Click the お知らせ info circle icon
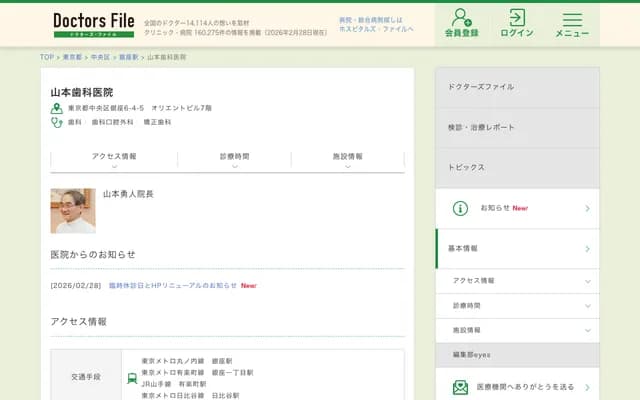This screenshot has width=640, height=400. 460,208
